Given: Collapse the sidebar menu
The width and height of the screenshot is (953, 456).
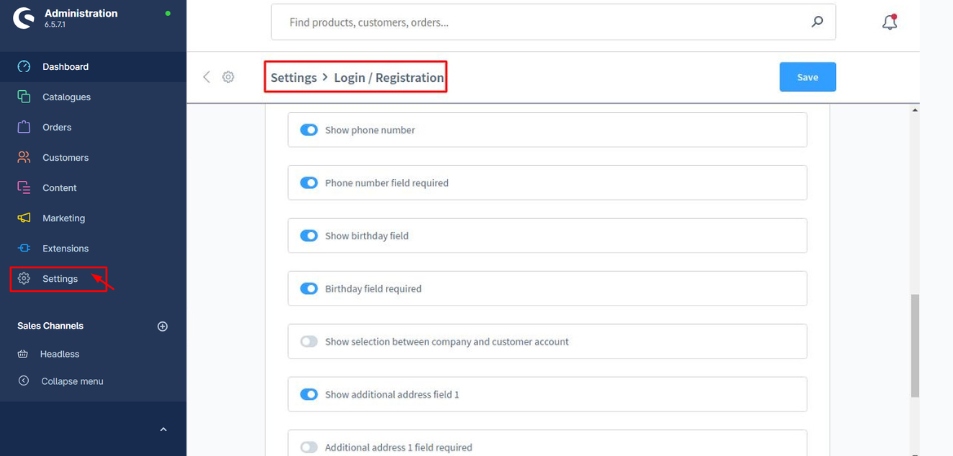Looking at the screenshot, I should [71, 381].
